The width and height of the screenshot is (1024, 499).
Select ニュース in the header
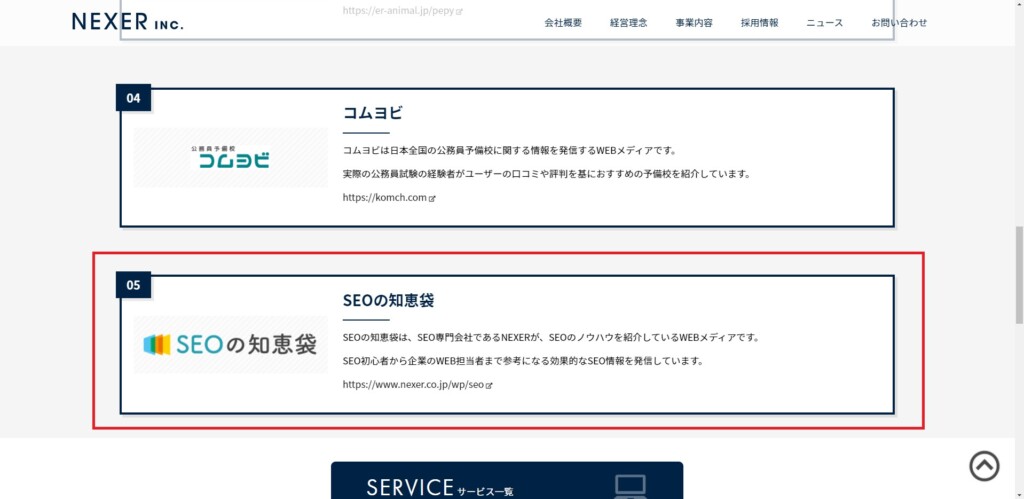click(x=824, y=23)
